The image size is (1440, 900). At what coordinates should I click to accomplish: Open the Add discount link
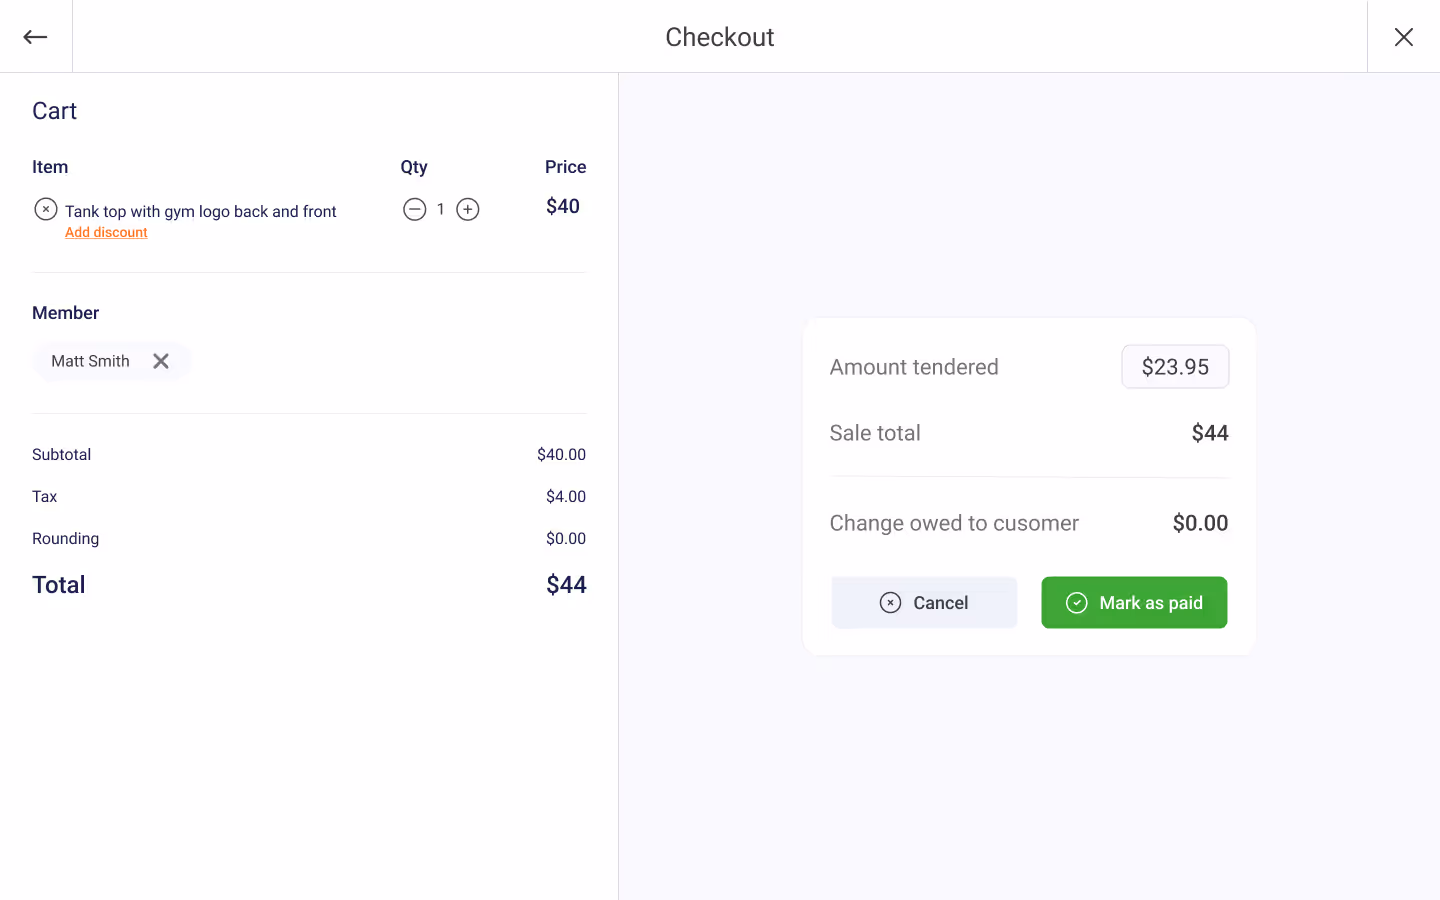coord(106,232)
